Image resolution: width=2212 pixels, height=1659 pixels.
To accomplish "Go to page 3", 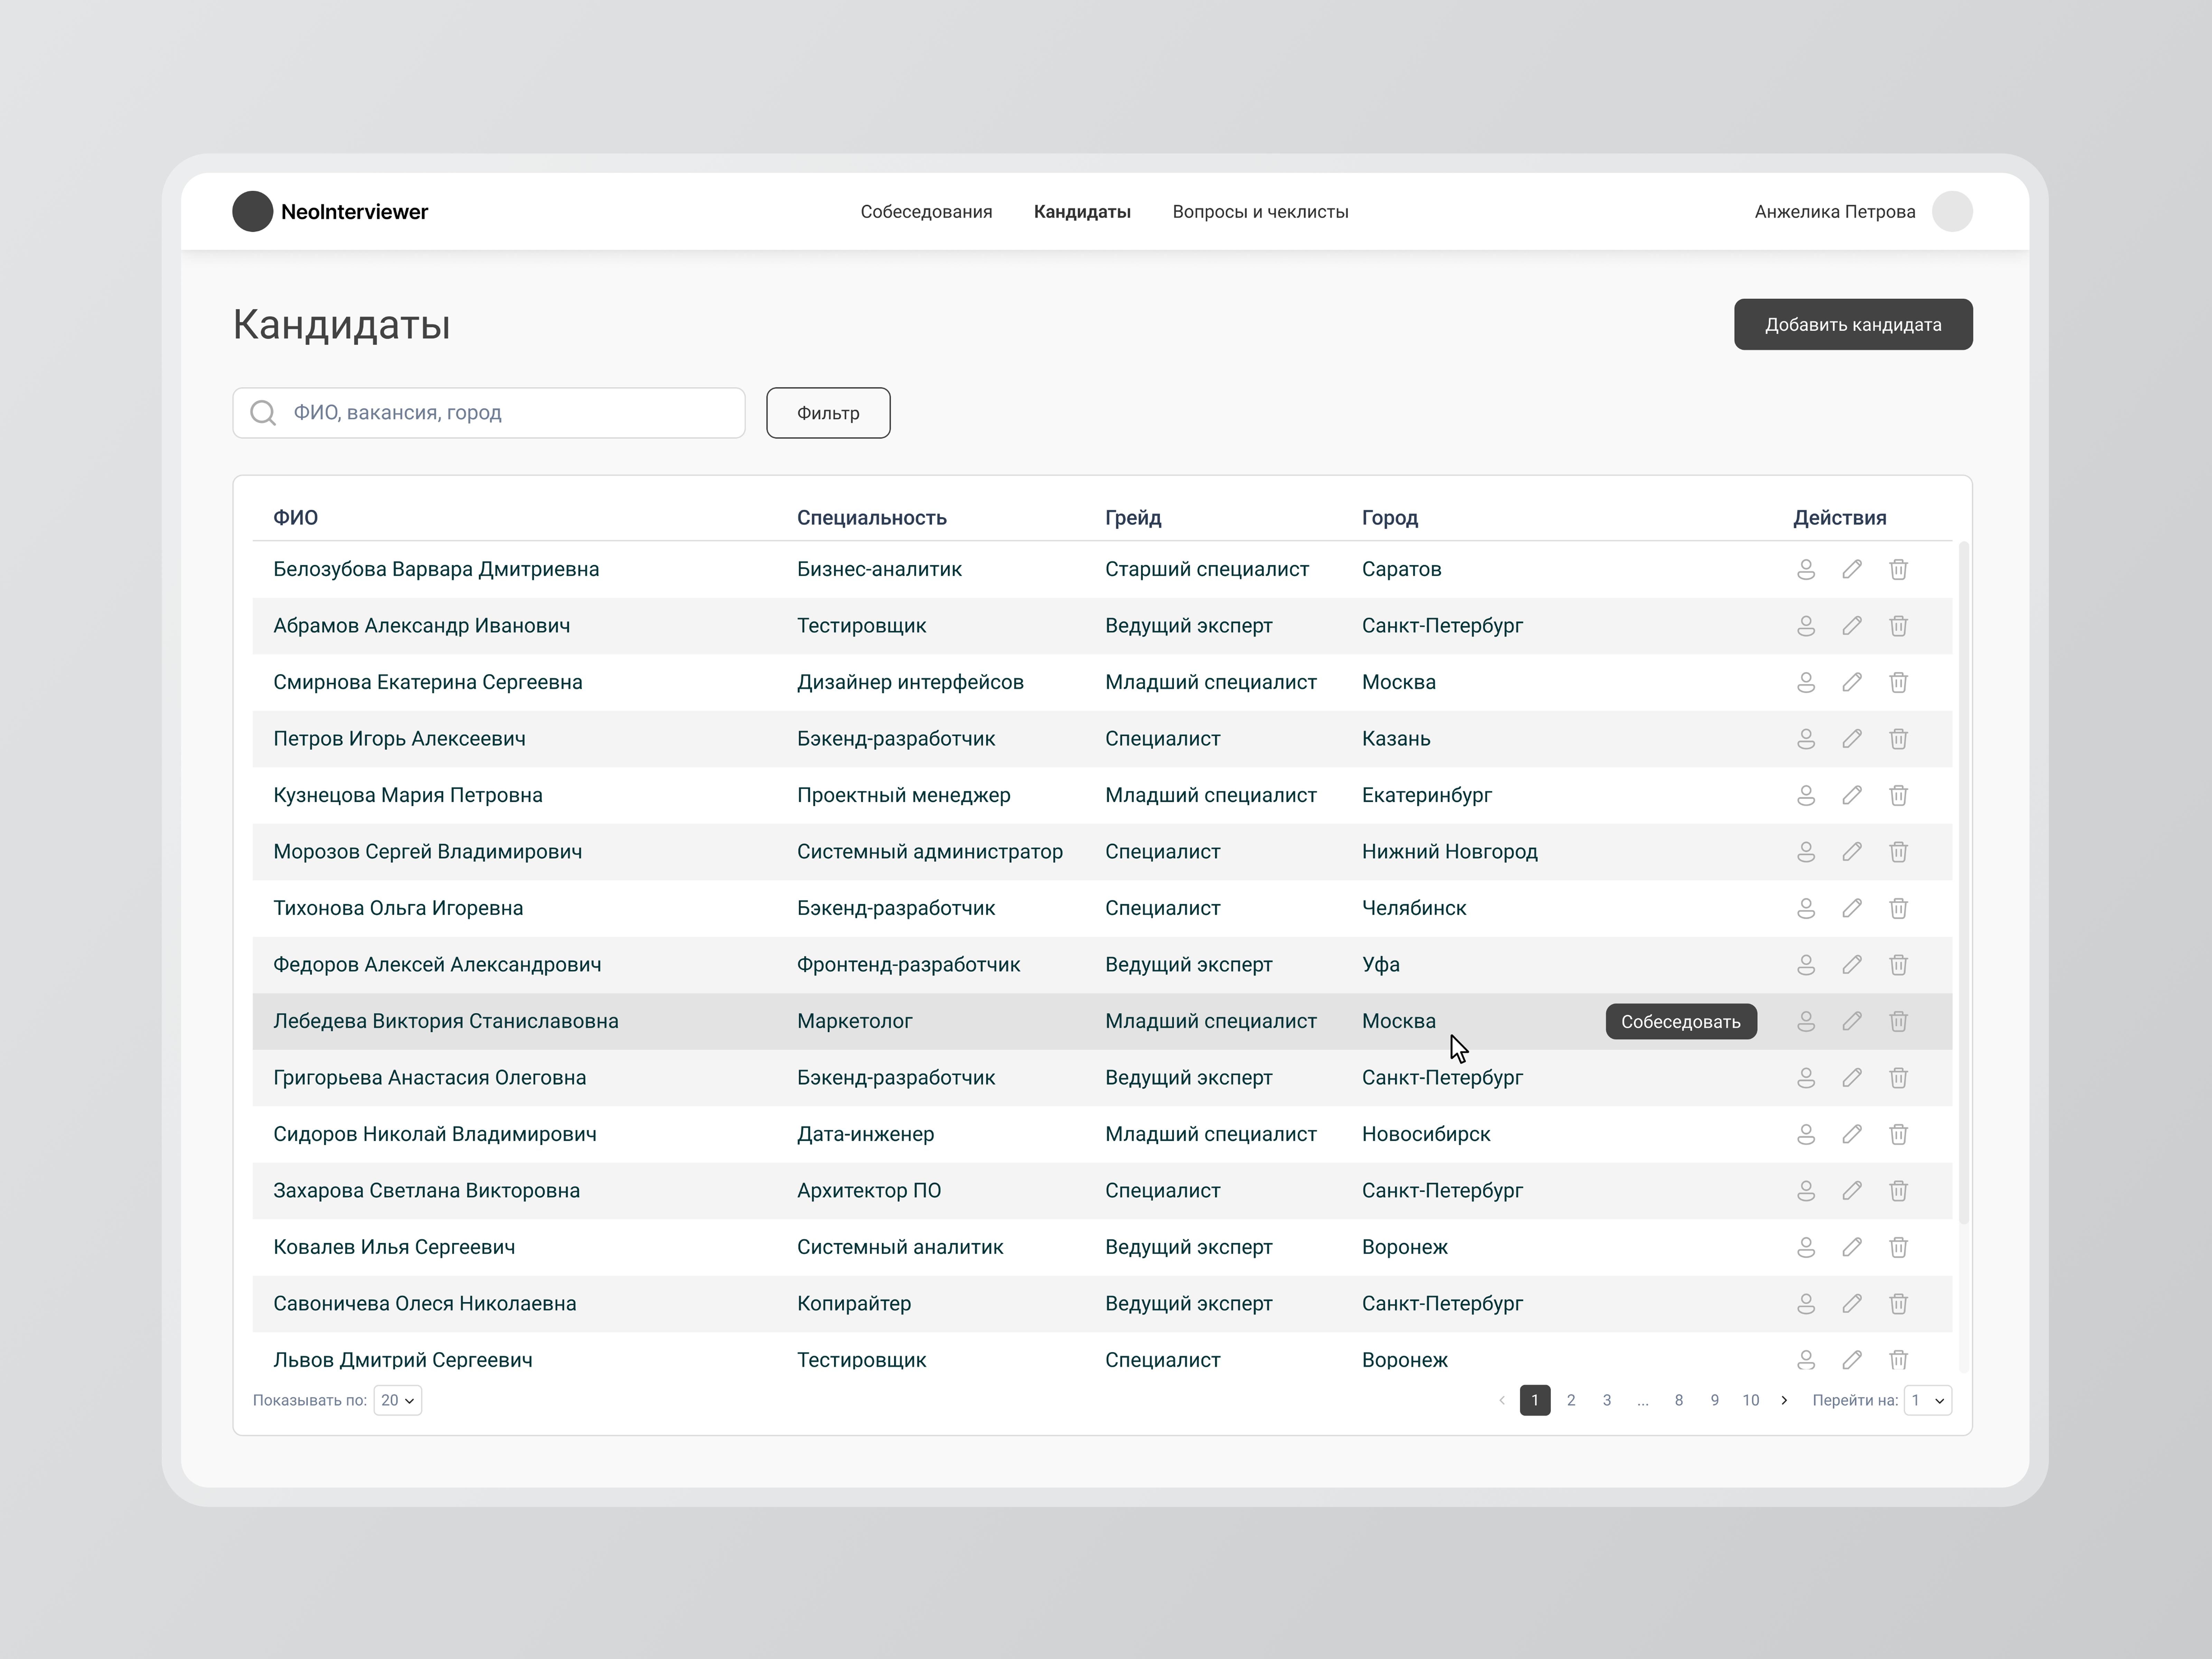I will (1607, 1400).
